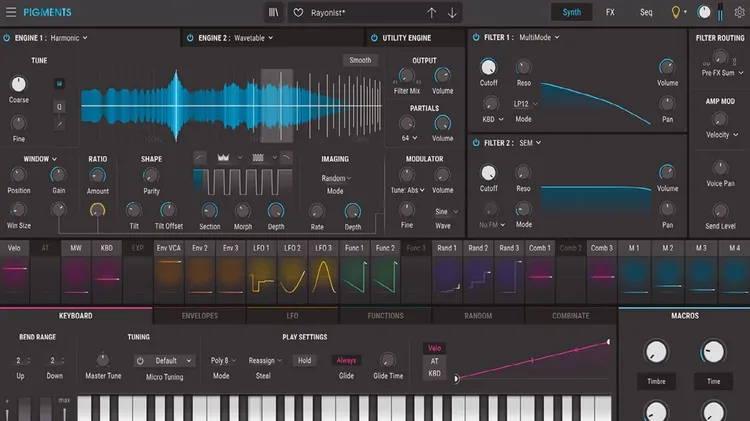The image size is (750, 421).
Task: Load next preset with down arrow
Action: click(x=452, y=13)
